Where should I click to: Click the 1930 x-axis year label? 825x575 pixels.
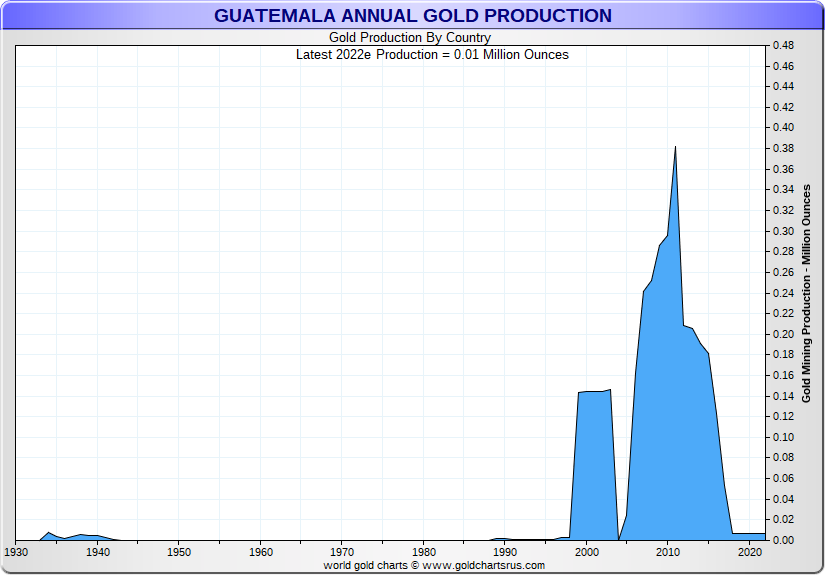(x=16, y=552)
